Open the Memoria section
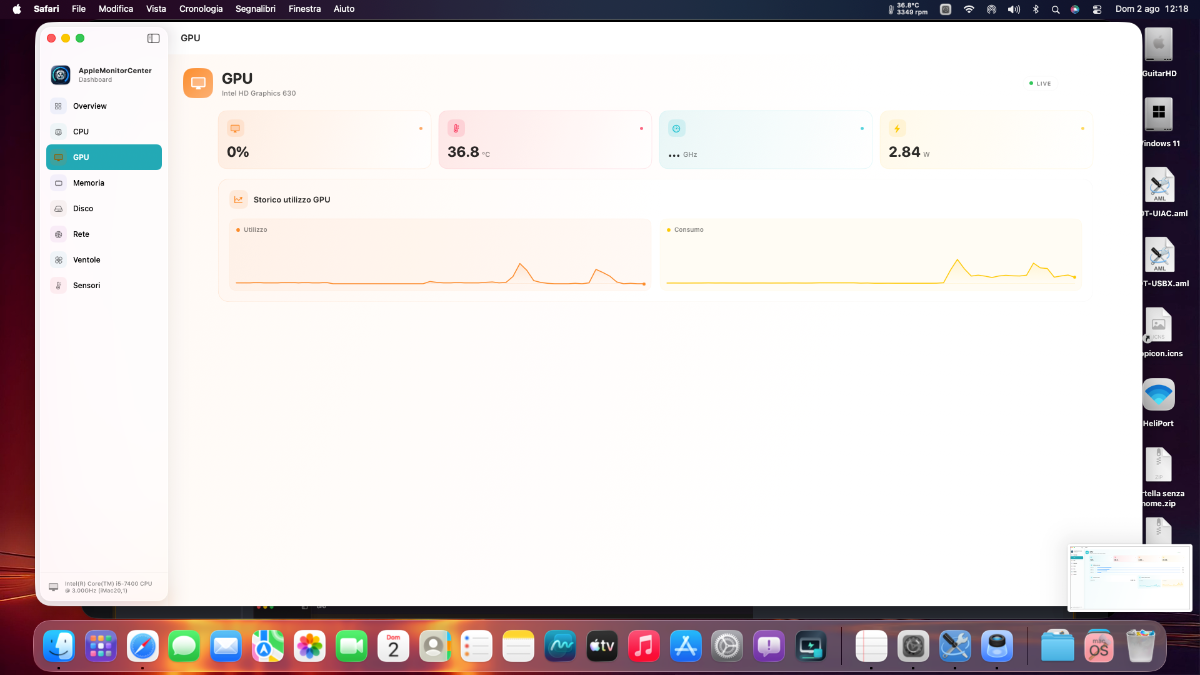 click(x=104, y=183)
